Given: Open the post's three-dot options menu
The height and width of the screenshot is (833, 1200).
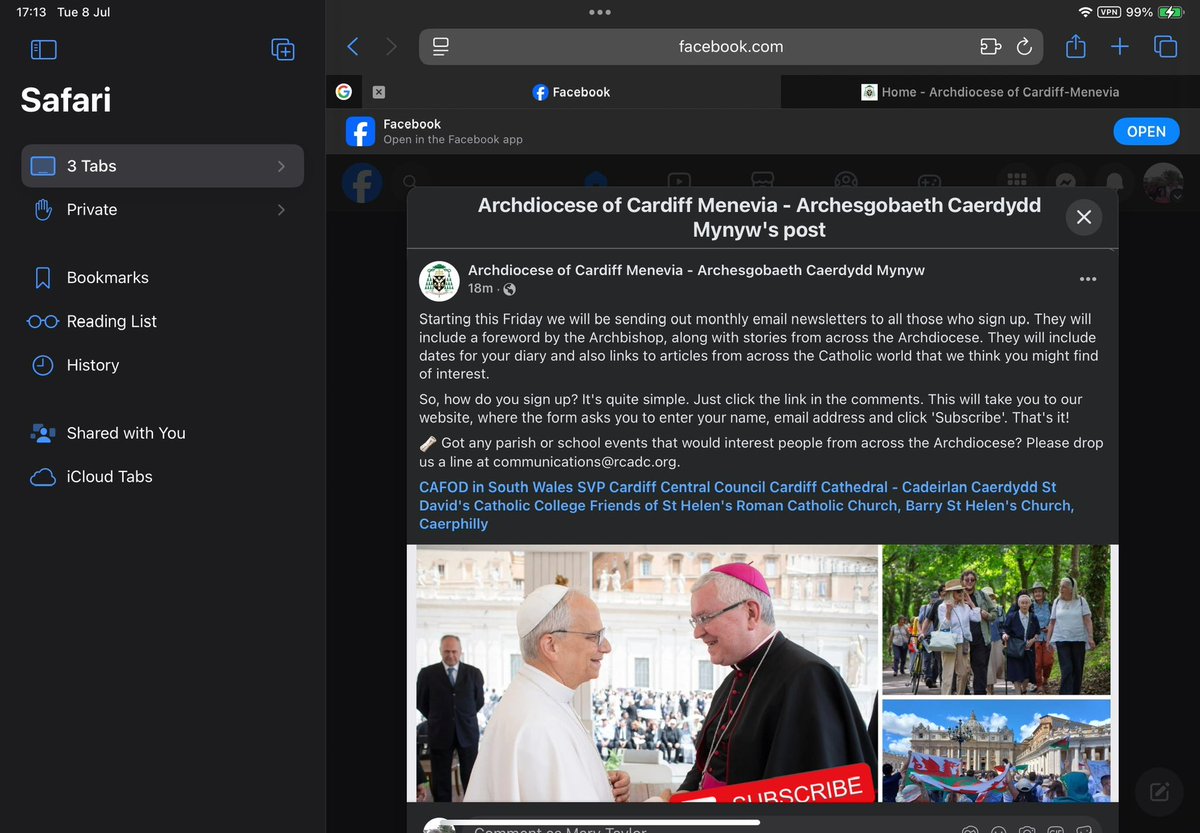Looking at the screenshot, I should [1088, 279].
